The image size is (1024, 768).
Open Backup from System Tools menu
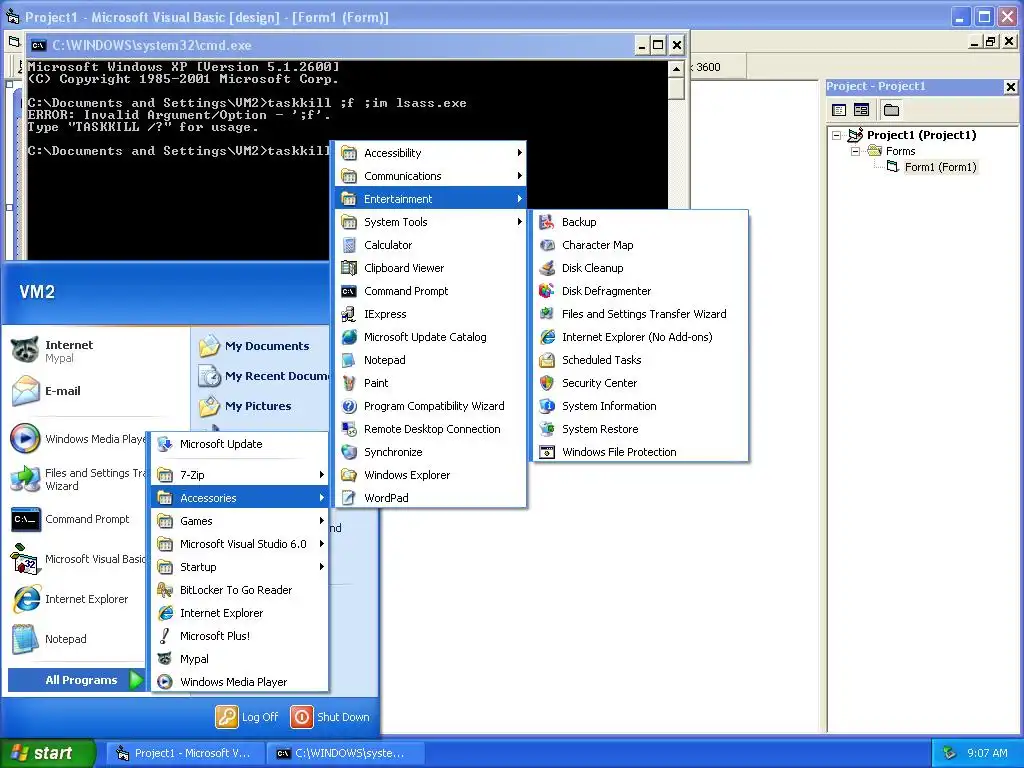pos(641,222)
